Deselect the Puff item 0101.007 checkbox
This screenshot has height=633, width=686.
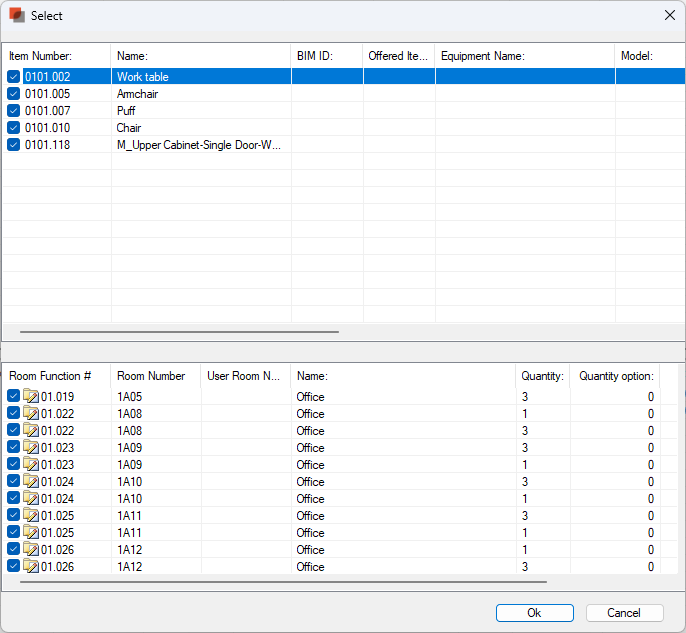point(14,111)
